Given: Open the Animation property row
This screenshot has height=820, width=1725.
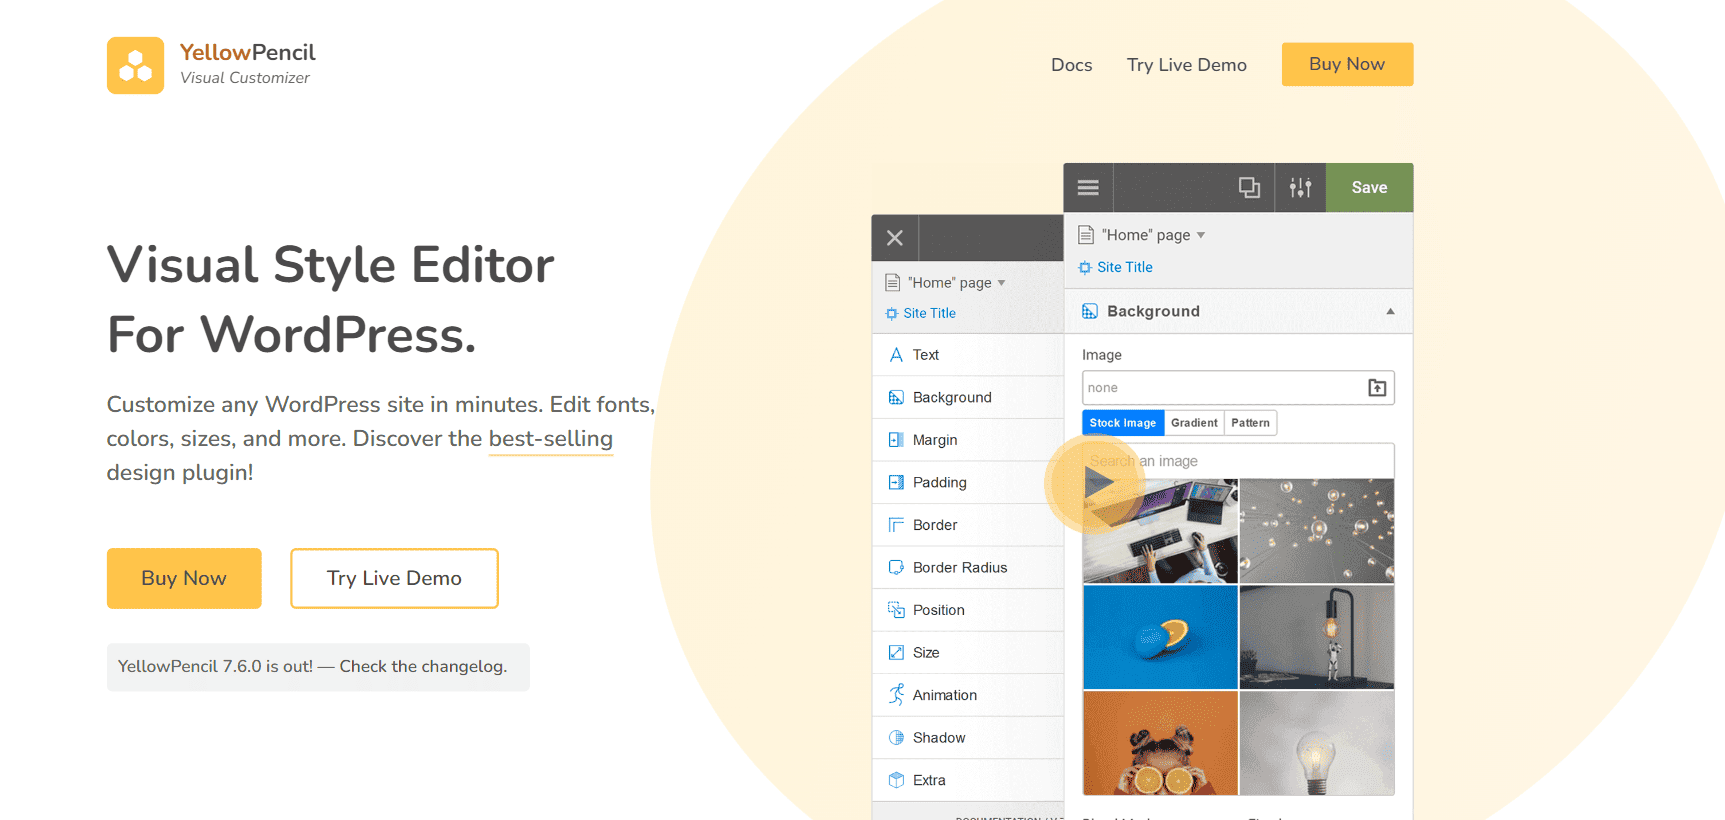Looking at the screenshot, I should [x=968, y=695].
